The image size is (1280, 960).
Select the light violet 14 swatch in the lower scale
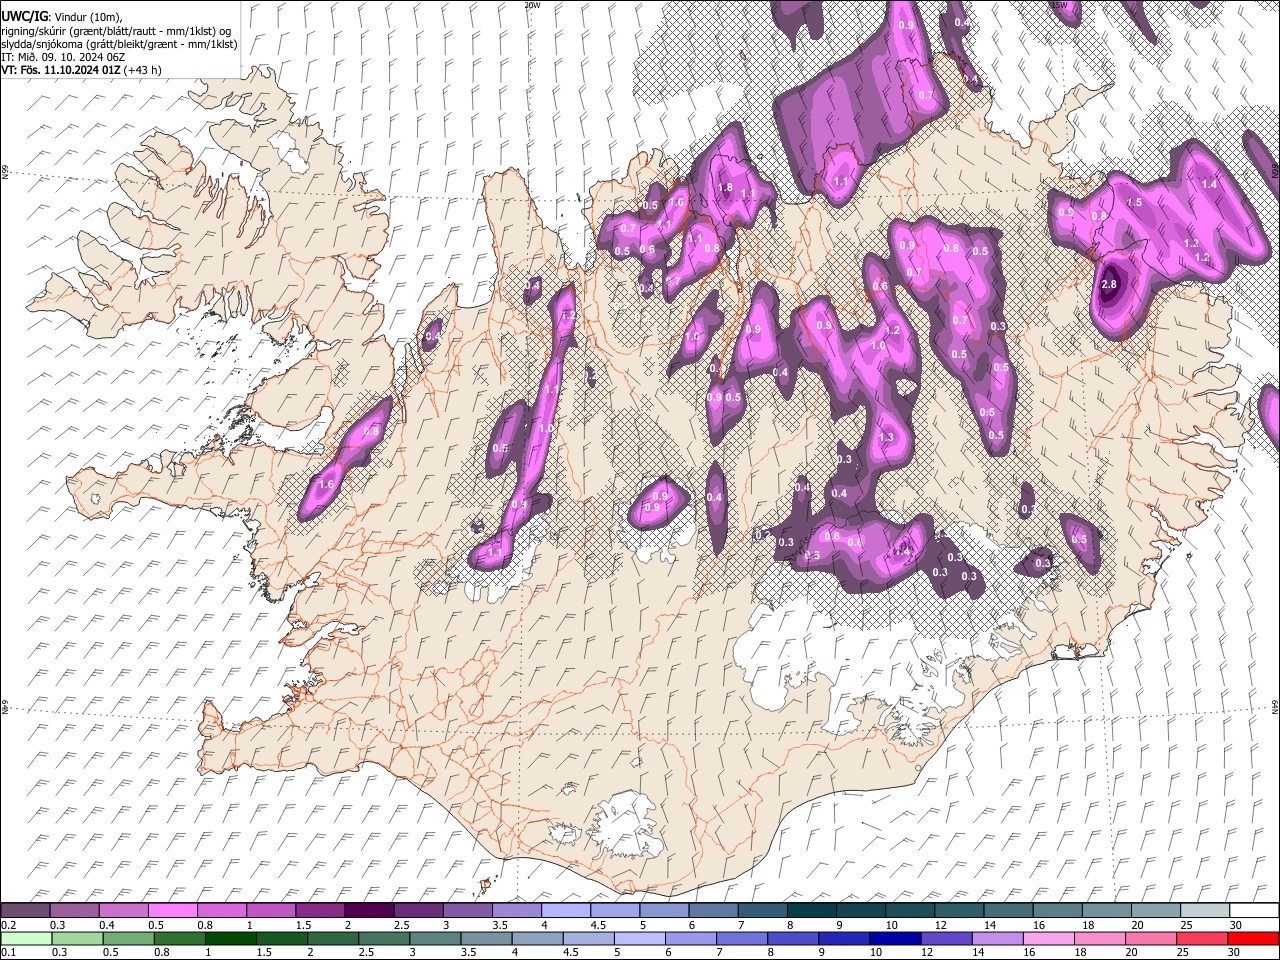click(x=997, y=938)
